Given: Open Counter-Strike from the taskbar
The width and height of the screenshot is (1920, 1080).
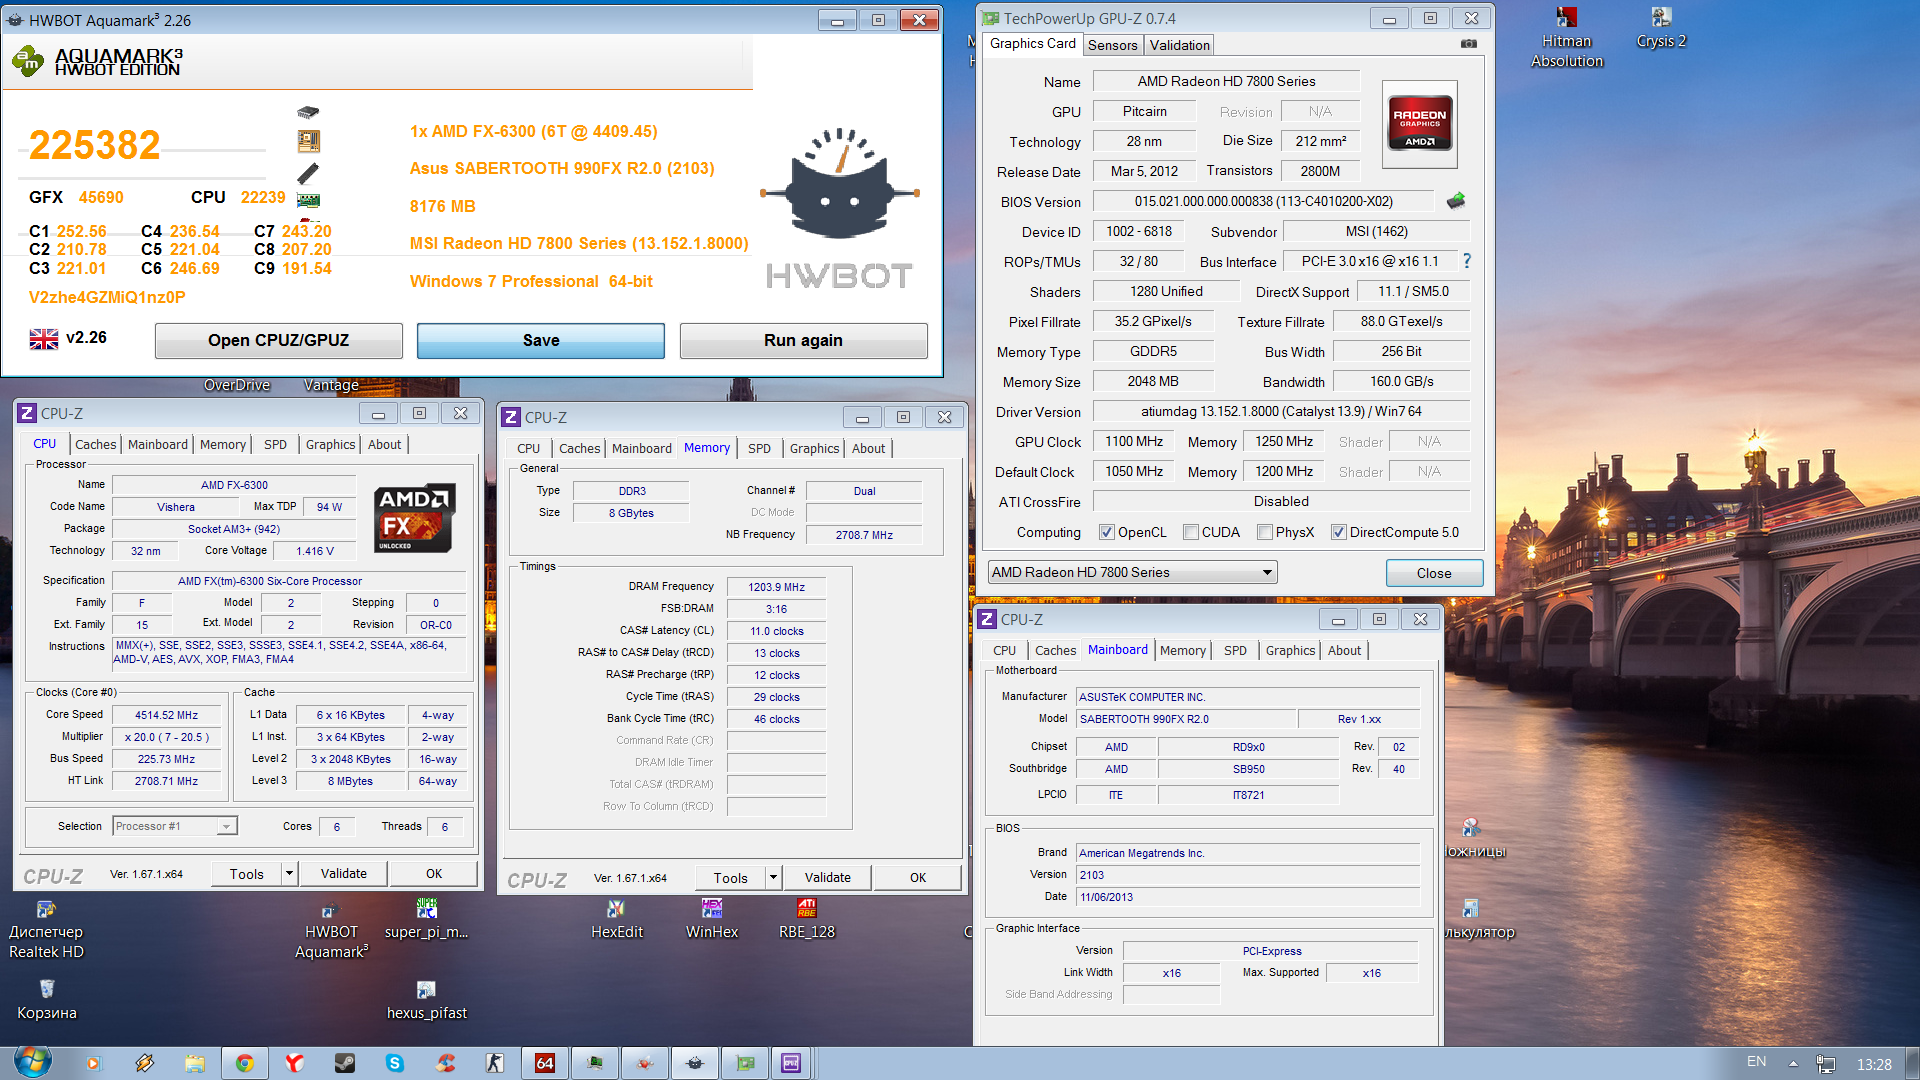Looking at the screenshot, I should click(x=495, y=1063).
